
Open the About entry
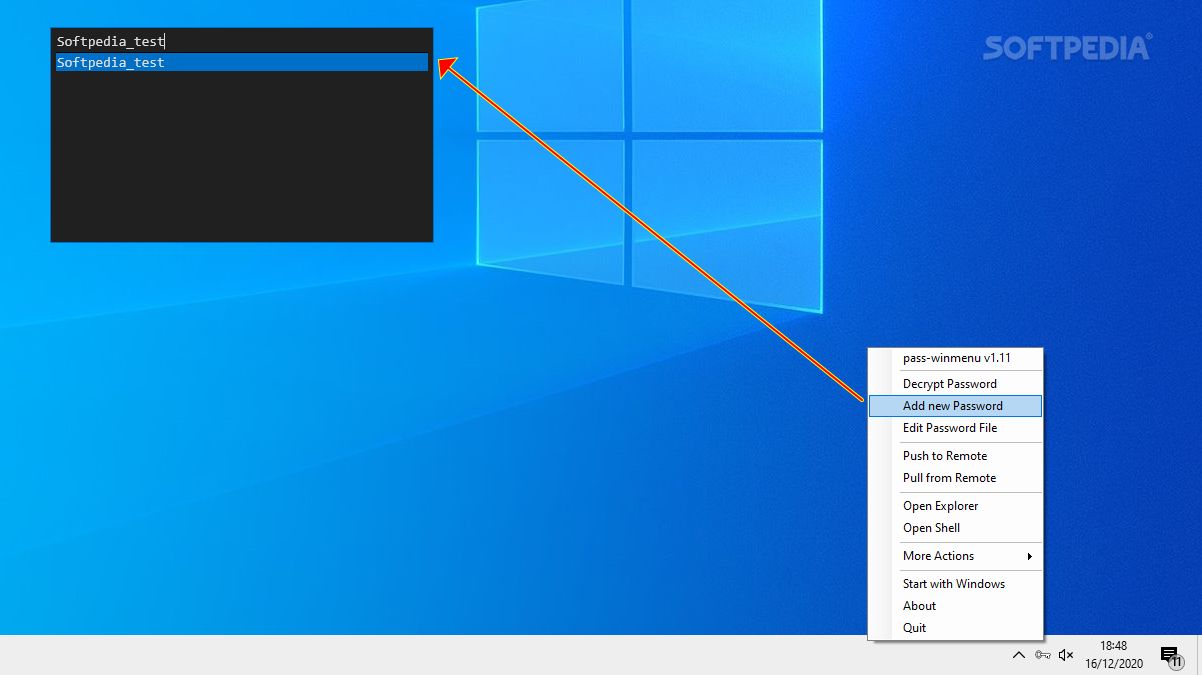pyautogui.click(x=955, y=606)
